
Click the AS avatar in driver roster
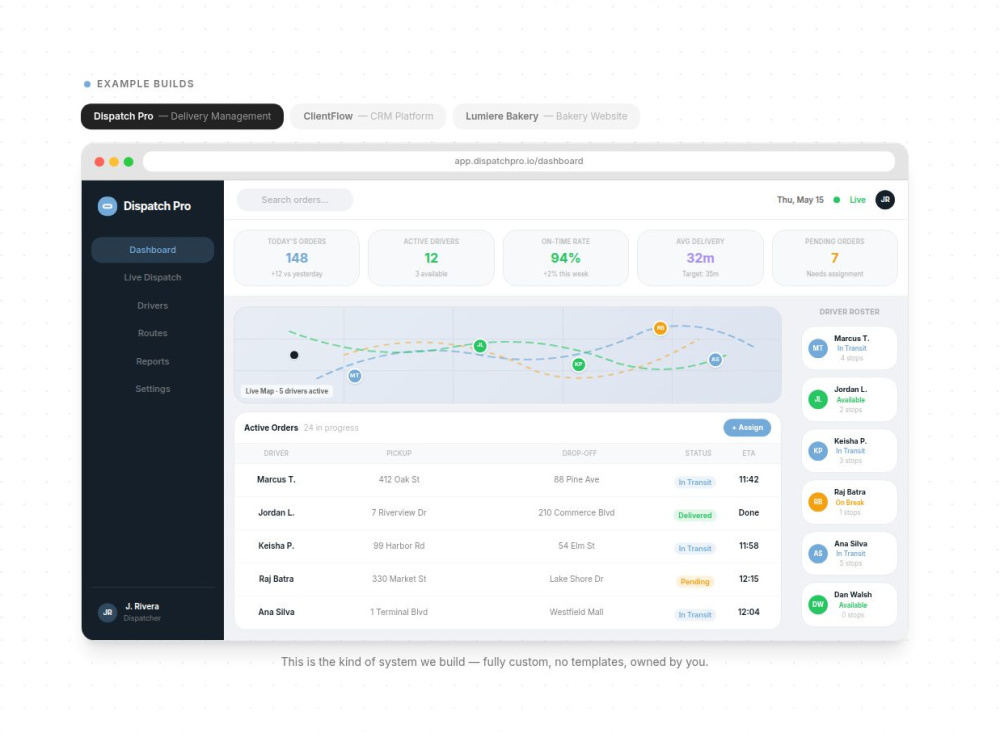(x=818, y=553)
